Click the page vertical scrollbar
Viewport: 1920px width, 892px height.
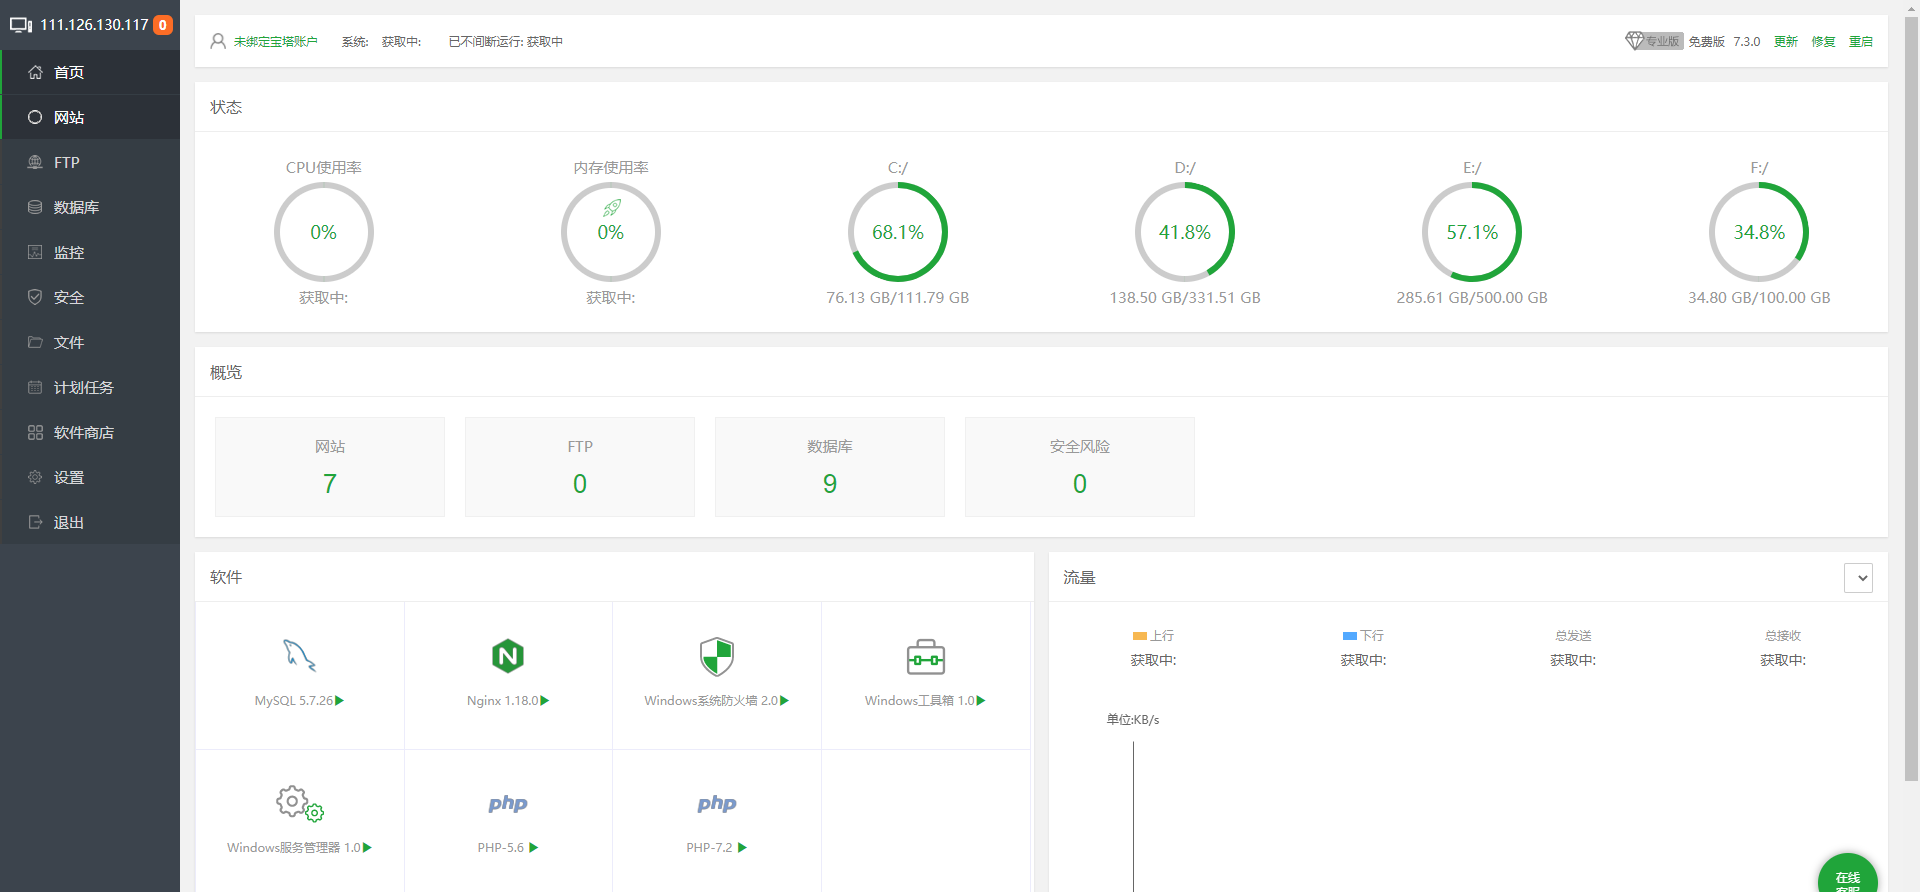coord(1912,400)
